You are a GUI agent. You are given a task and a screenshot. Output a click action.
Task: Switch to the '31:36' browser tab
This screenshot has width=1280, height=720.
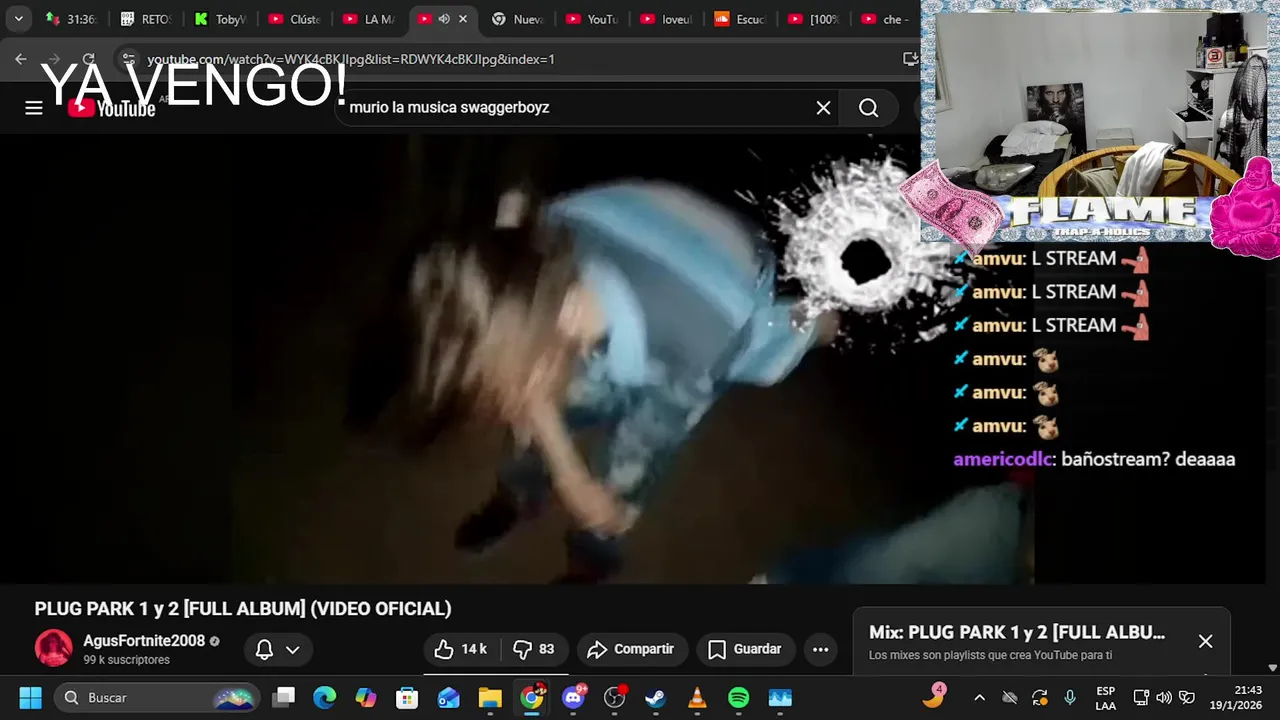[x=70, y=19]
